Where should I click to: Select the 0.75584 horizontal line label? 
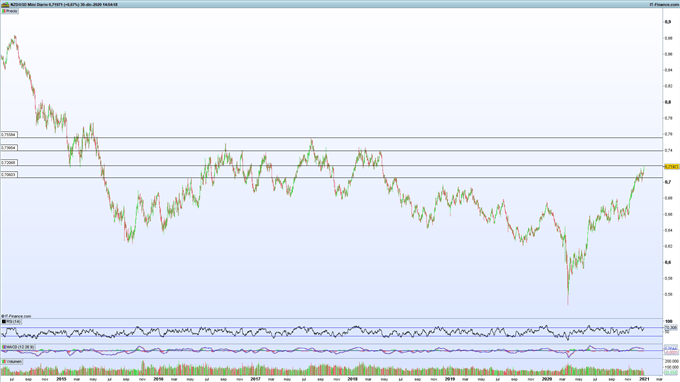pyautogui.click(x=9, y=135)
